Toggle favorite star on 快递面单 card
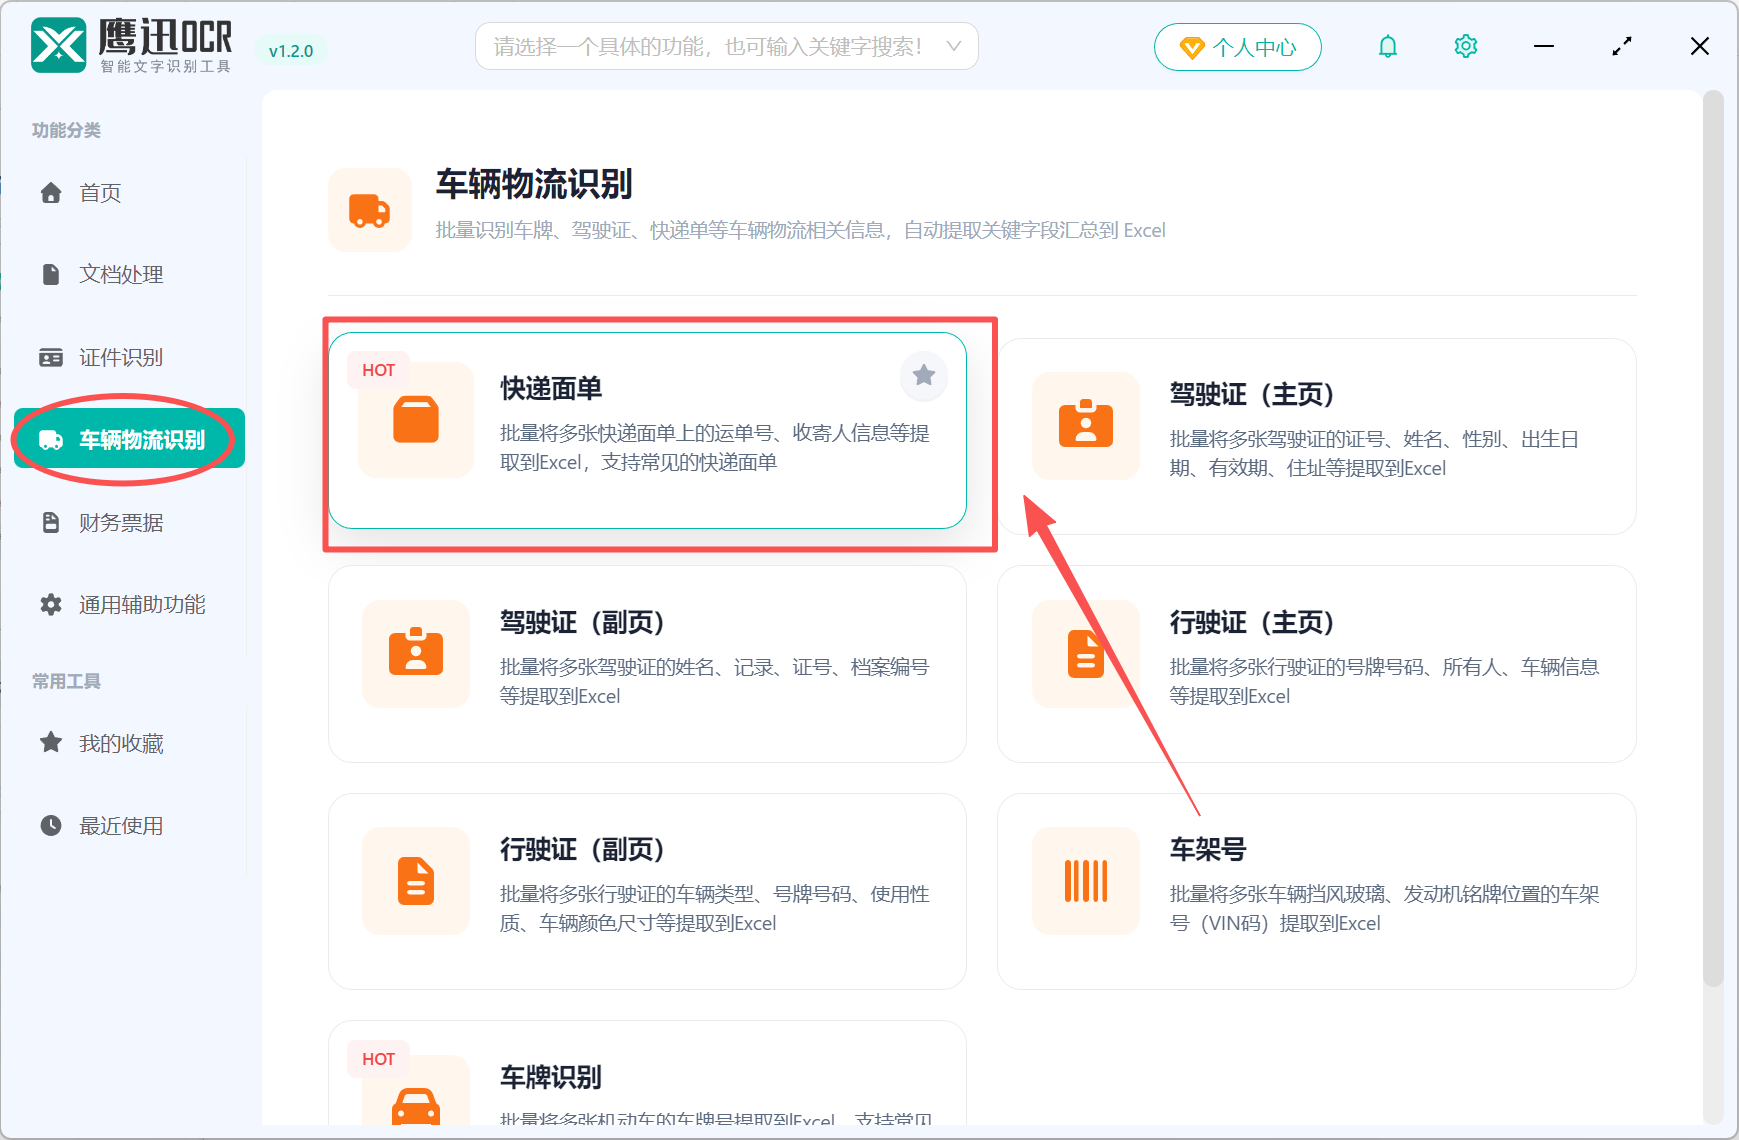 coord(923,376)
